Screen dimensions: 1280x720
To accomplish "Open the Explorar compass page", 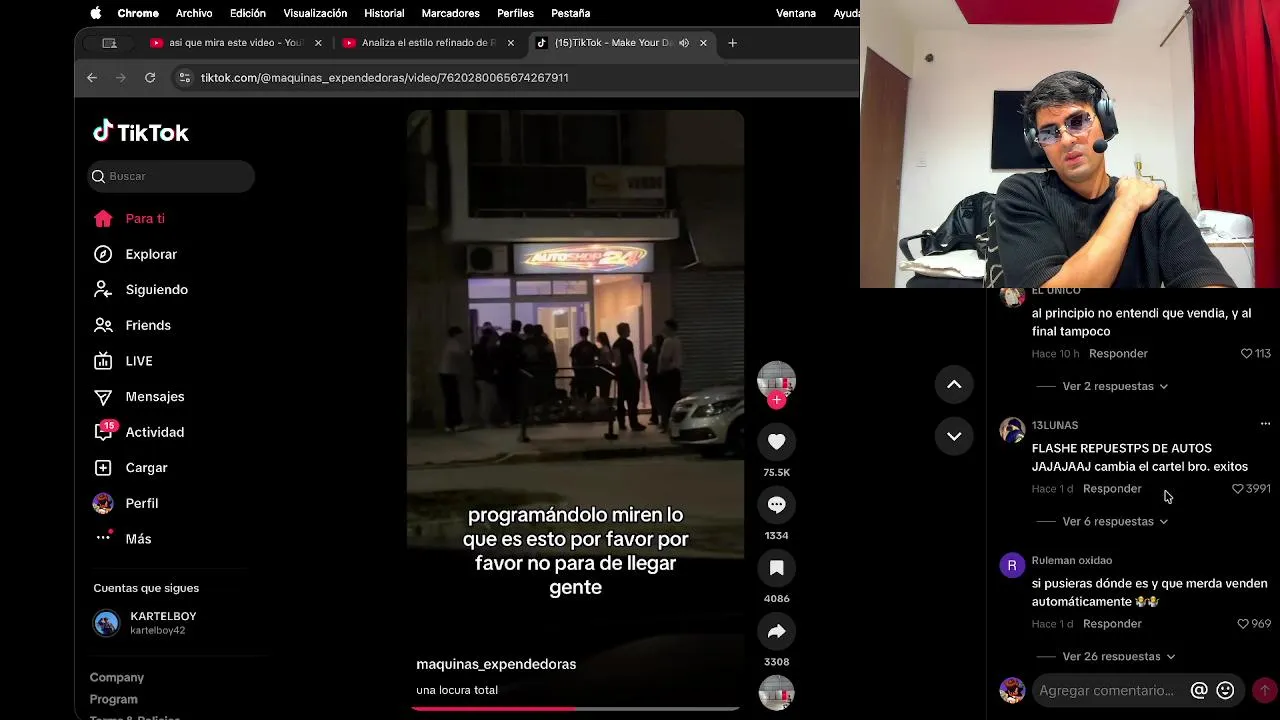I will pyautogui.click(x=135, y=254).
